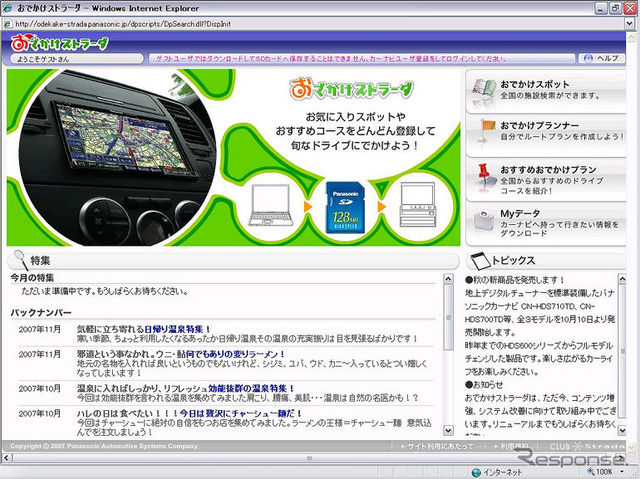The image size is (640, 479).
Task: Click the laptop illustration in the banner
Action: pyautogui.click(x=271, y=205)
